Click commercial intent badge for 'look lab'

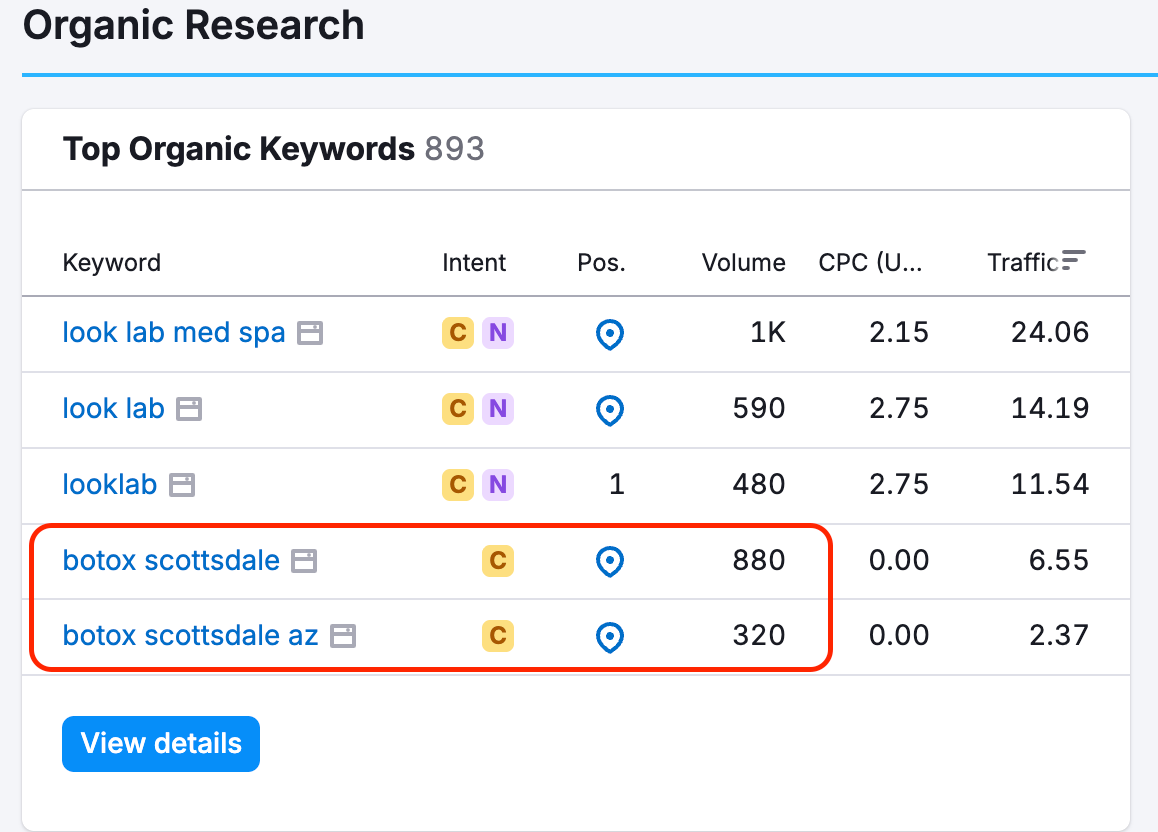point(458,409)
